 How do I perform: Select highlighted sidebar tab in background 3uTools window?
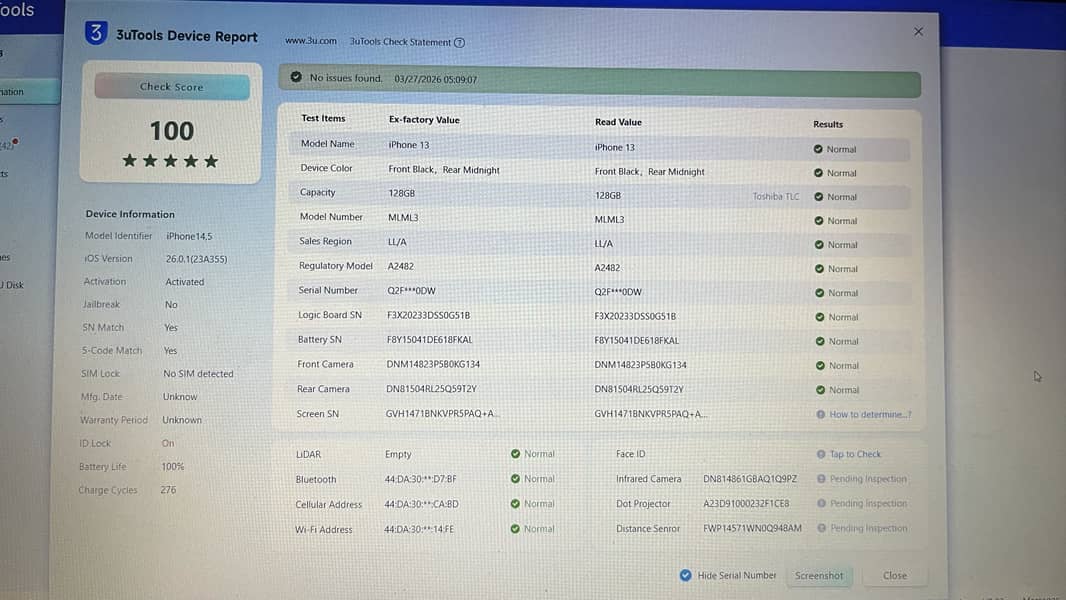tap(30, 92)
